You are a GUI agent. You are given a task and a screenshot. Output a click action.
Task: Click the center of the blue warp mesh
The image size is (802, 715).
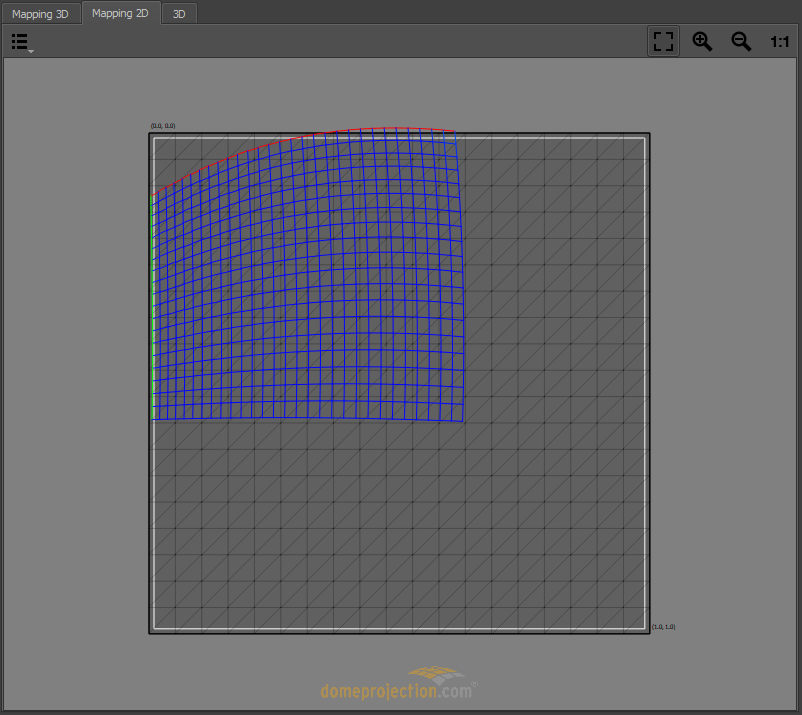(308, 280)
